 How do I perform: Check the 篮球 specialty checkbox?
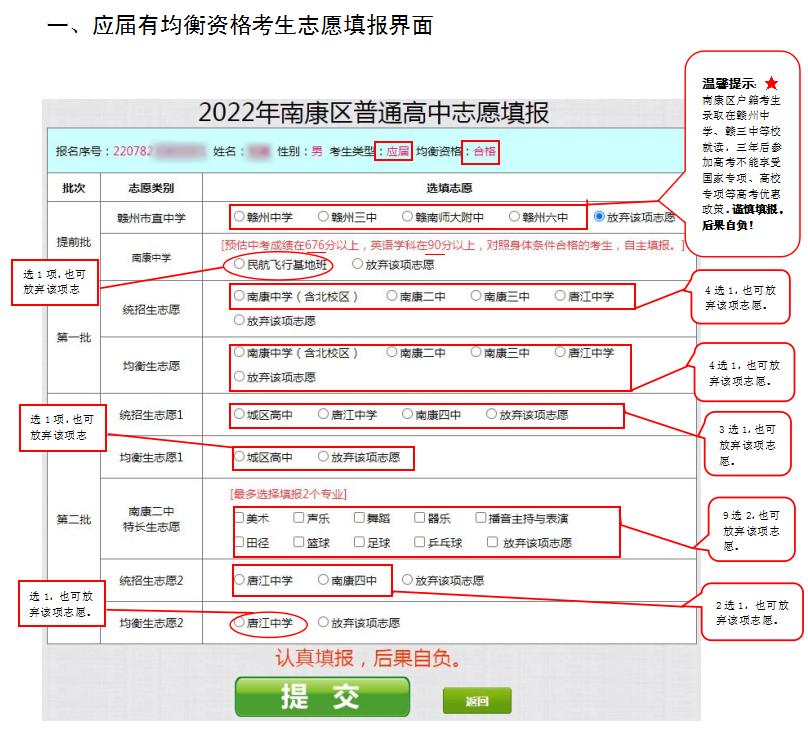[297, 540]
